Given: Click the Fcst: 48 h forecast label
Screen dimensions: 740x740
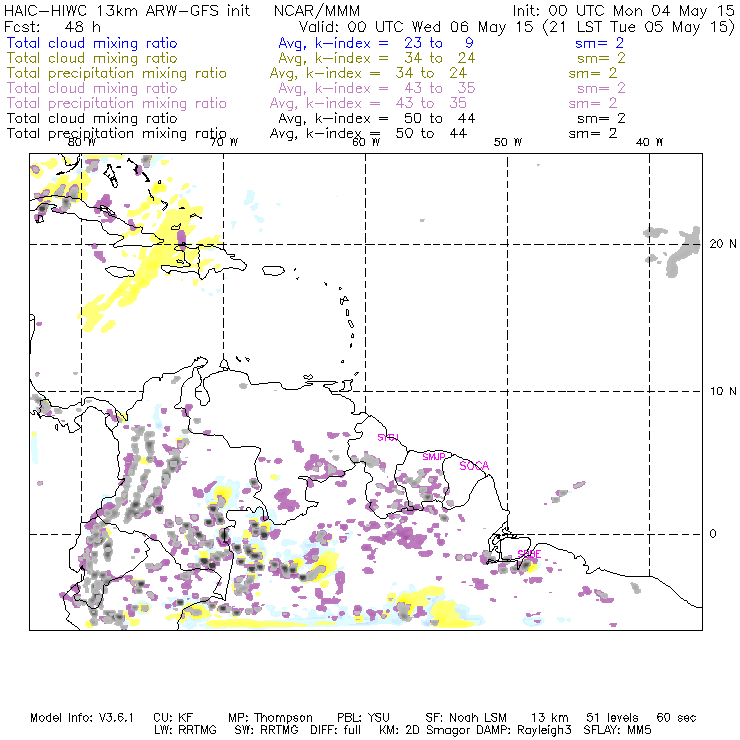Looking at the screenshot, I should 52,26.
